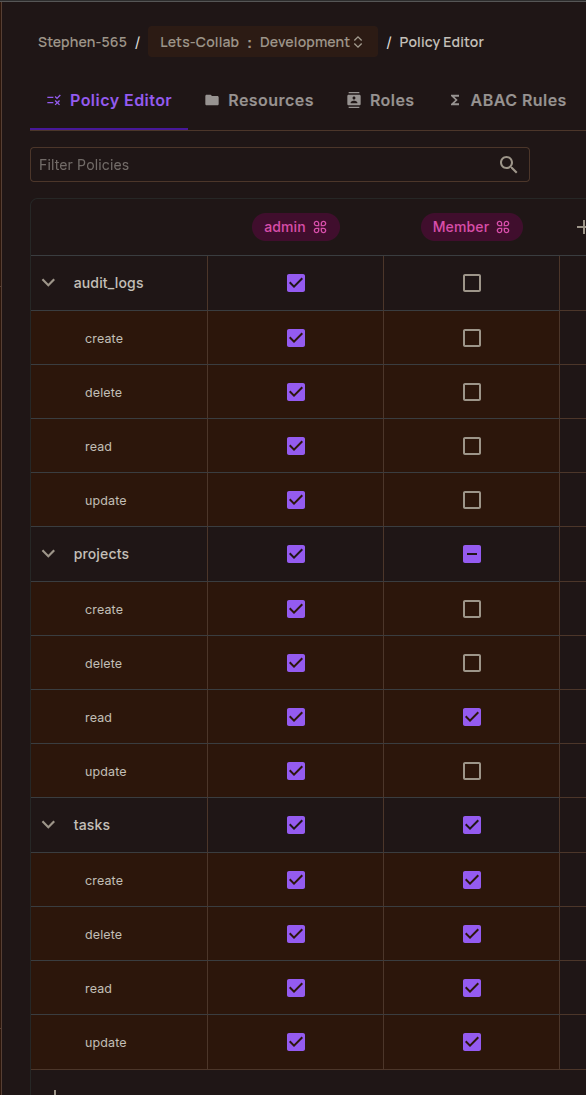586x1095 pixels.
Task: Toggle the indeterminate Member checkbox for projects
Action: click(472, 554)
